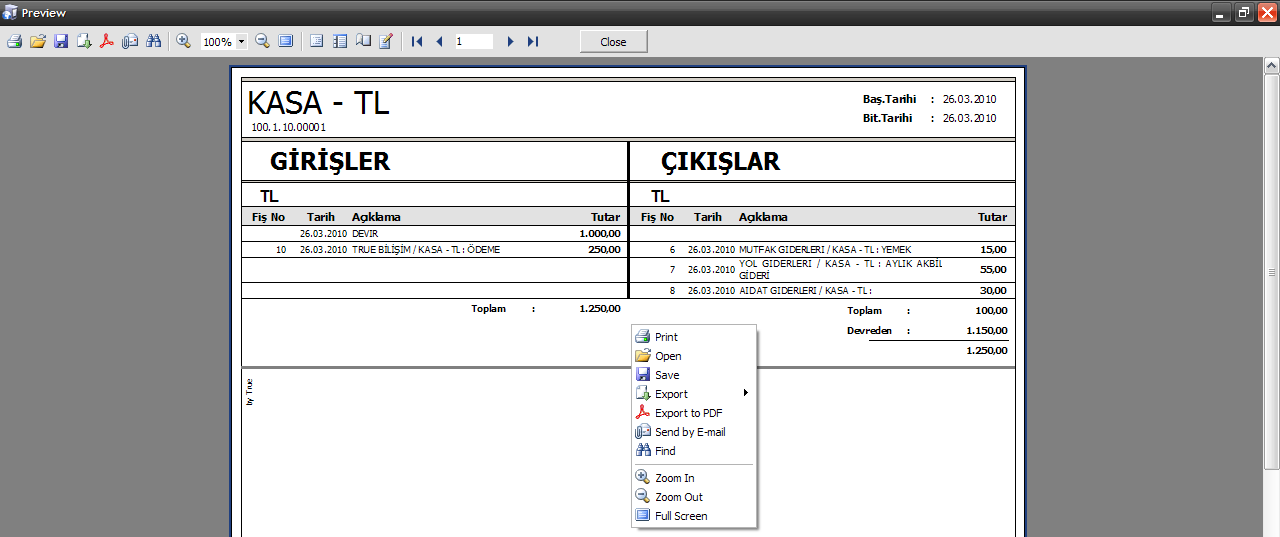Click the Send by E-mail toolbar icon
Screen dimensions: 1280x537
130,42
